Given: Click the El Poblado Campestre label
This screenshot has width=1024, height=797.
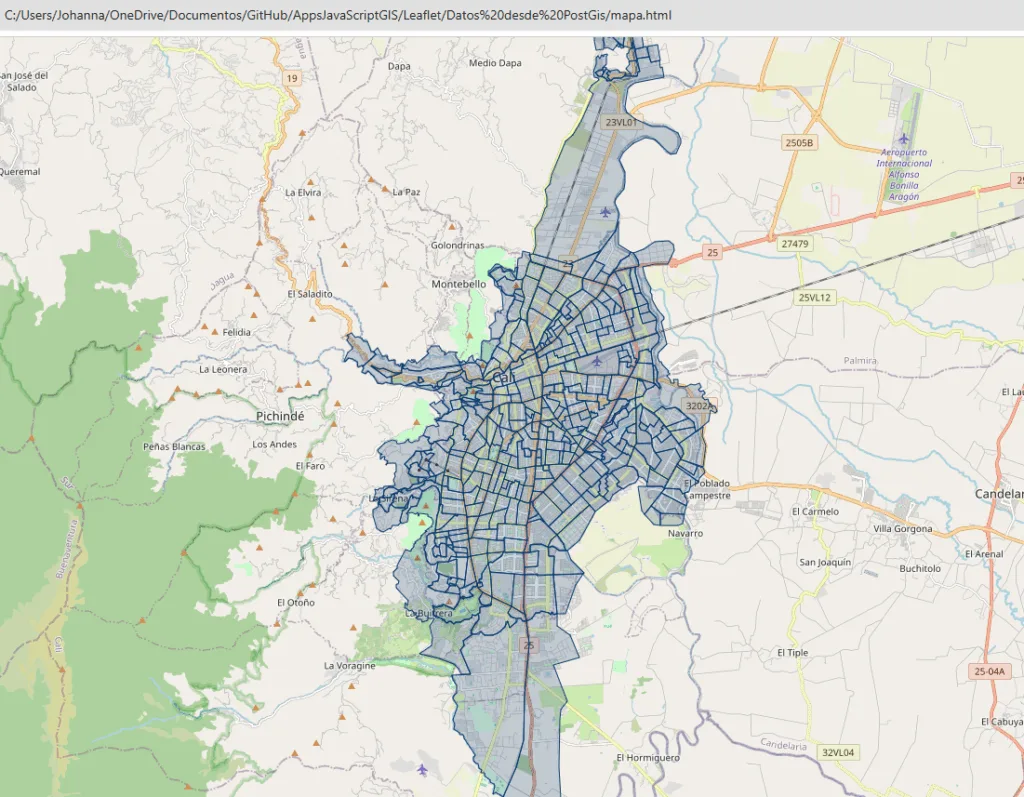Looking at the screenshot, I should point(707,489).
